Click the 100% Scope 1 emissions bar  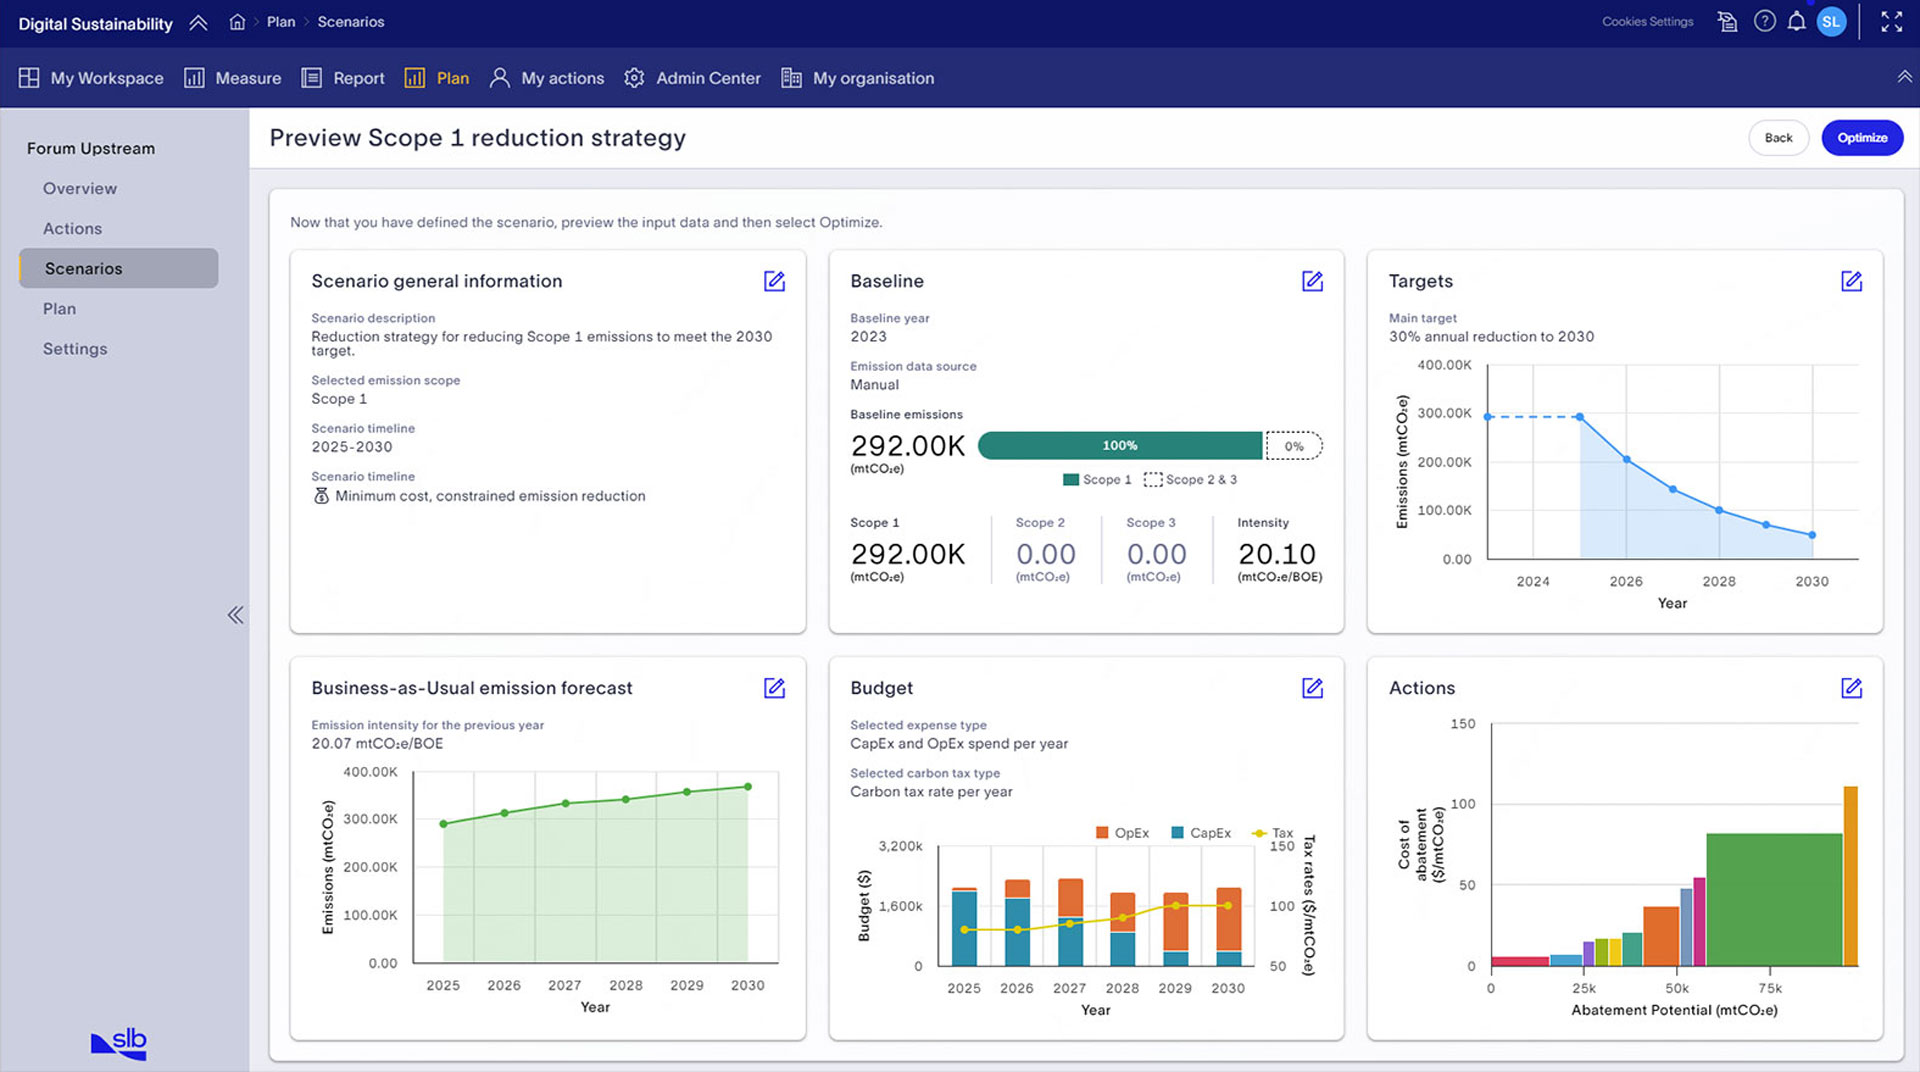pyautogui.click(x=1120, y=446)
